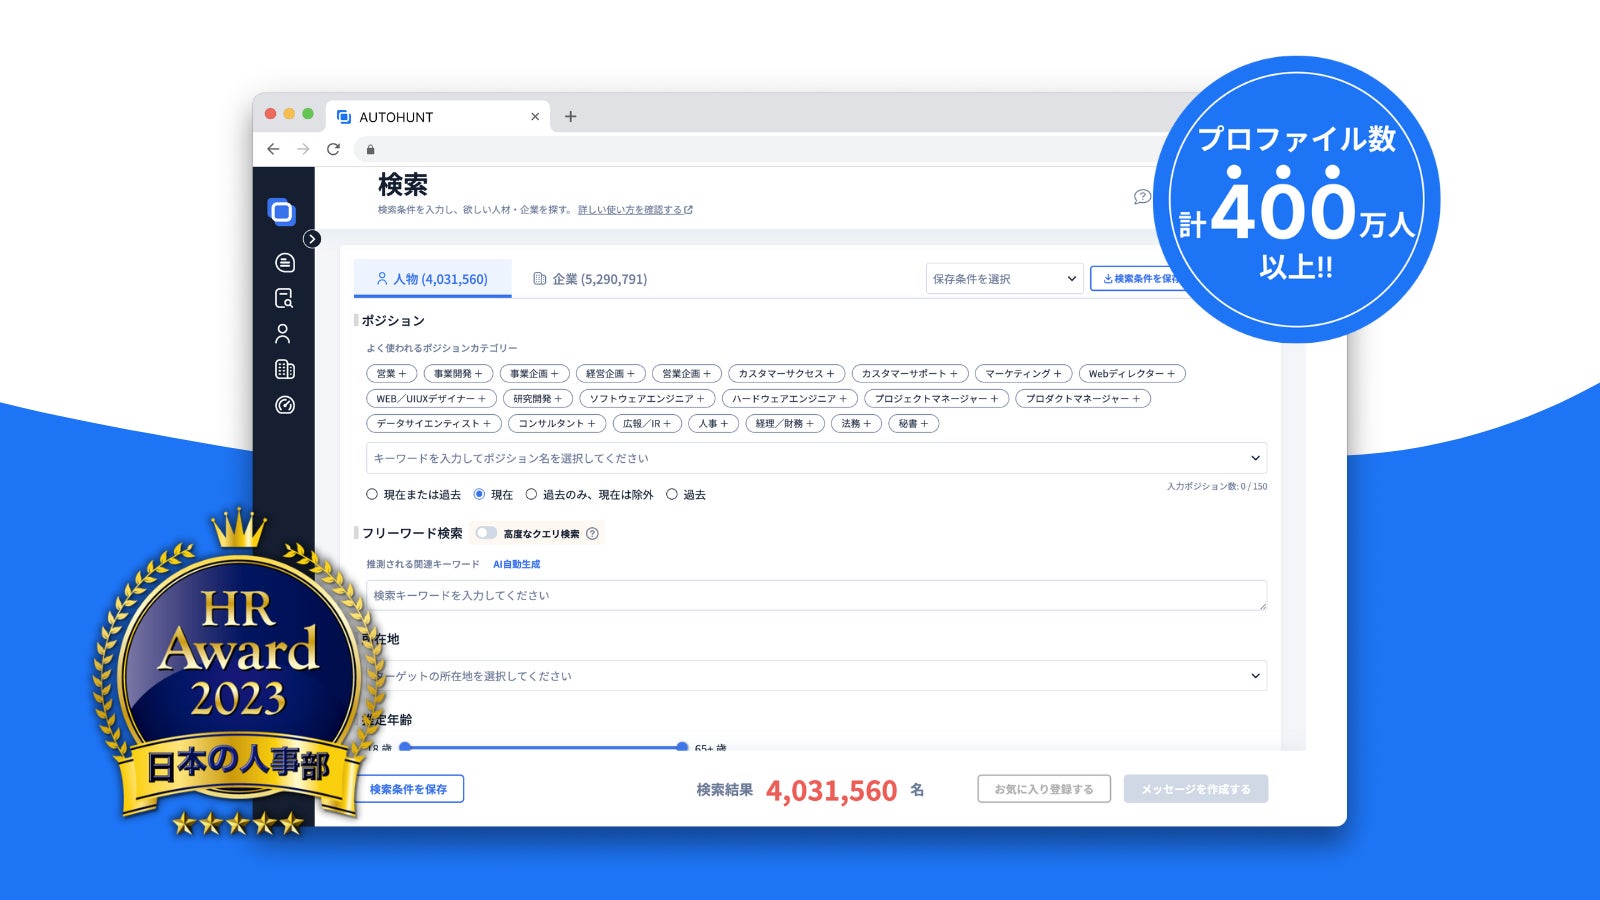Add the 経営企画 position tag
This screenshot has height=900, width=1600.
pos(610,374)
